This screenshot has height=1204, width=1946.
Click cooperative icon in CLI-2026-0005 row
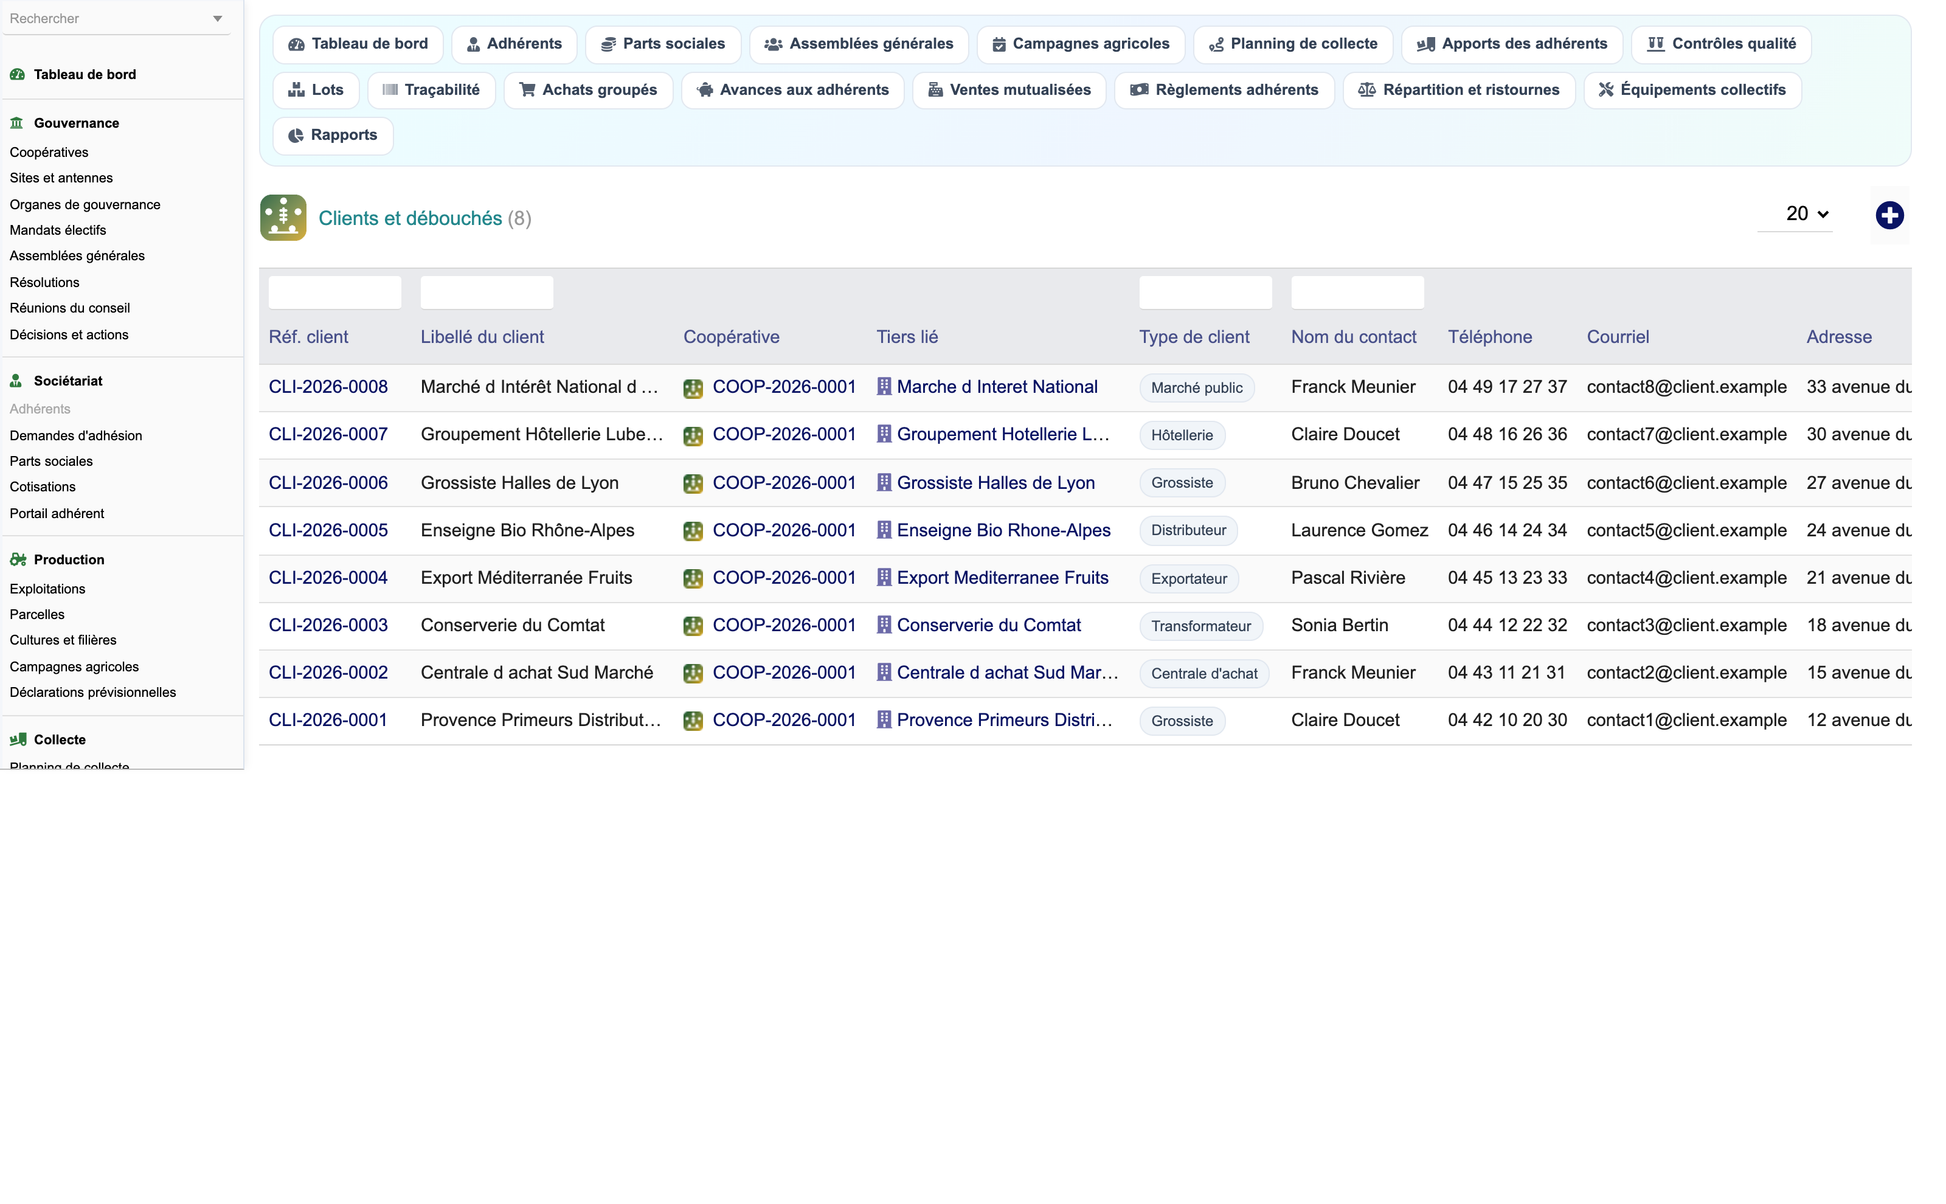693,531
